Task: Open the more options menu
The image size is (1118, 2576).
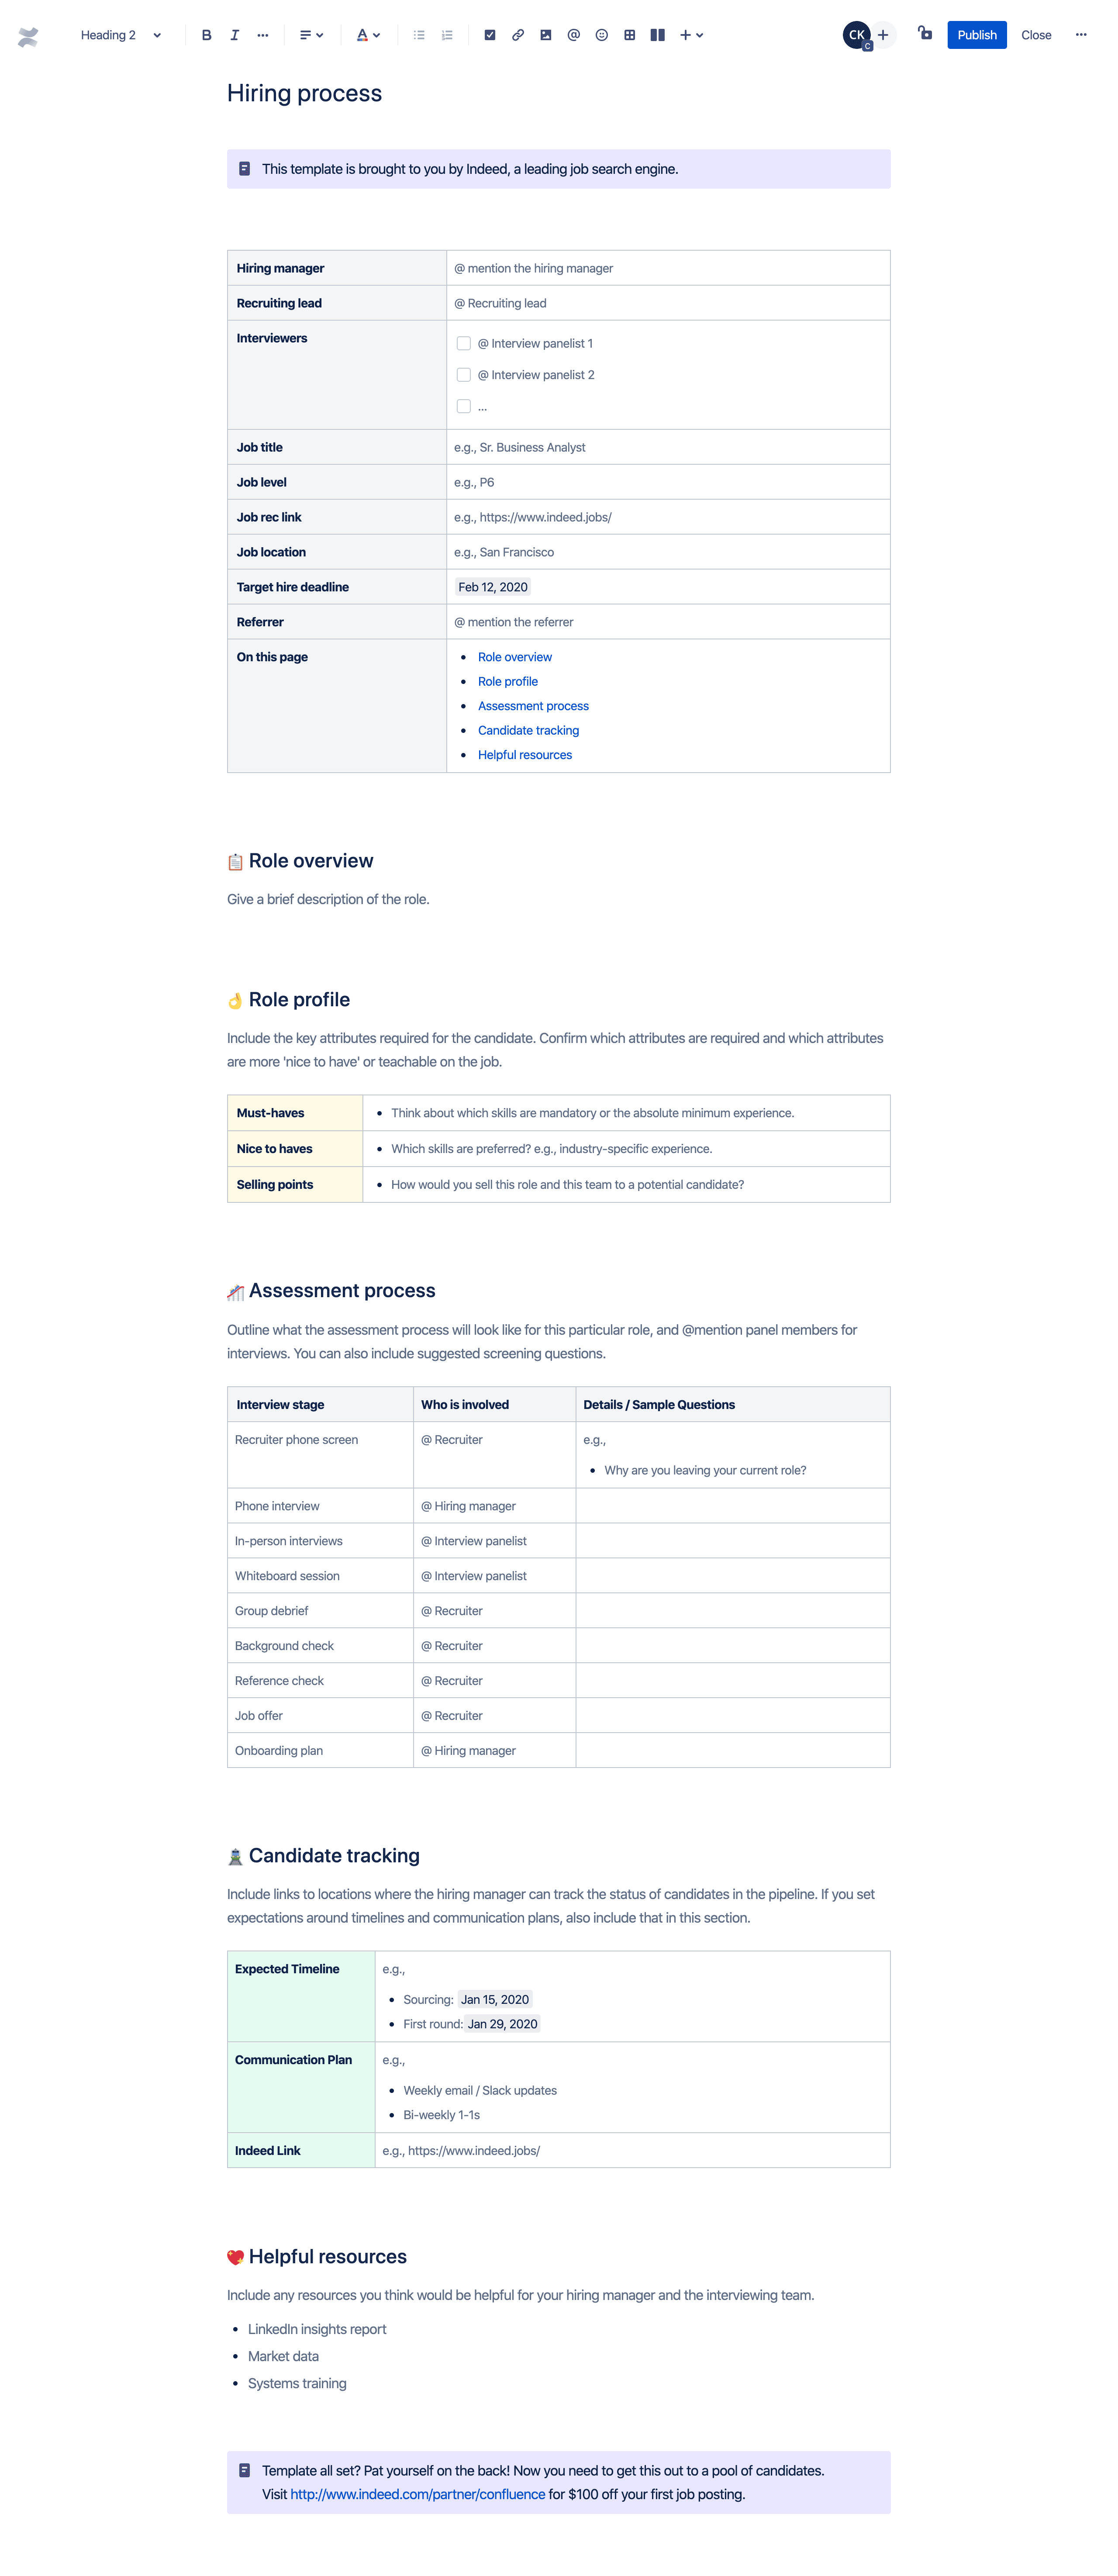Action: 1083,33
